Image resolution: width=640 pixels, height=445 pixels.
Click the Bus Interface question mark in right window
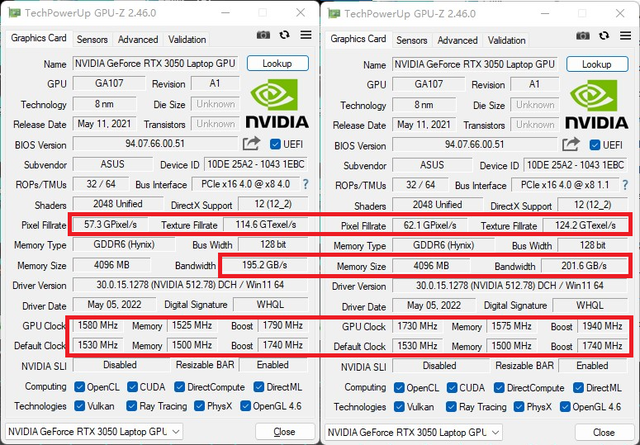click(x=625, y=185)
